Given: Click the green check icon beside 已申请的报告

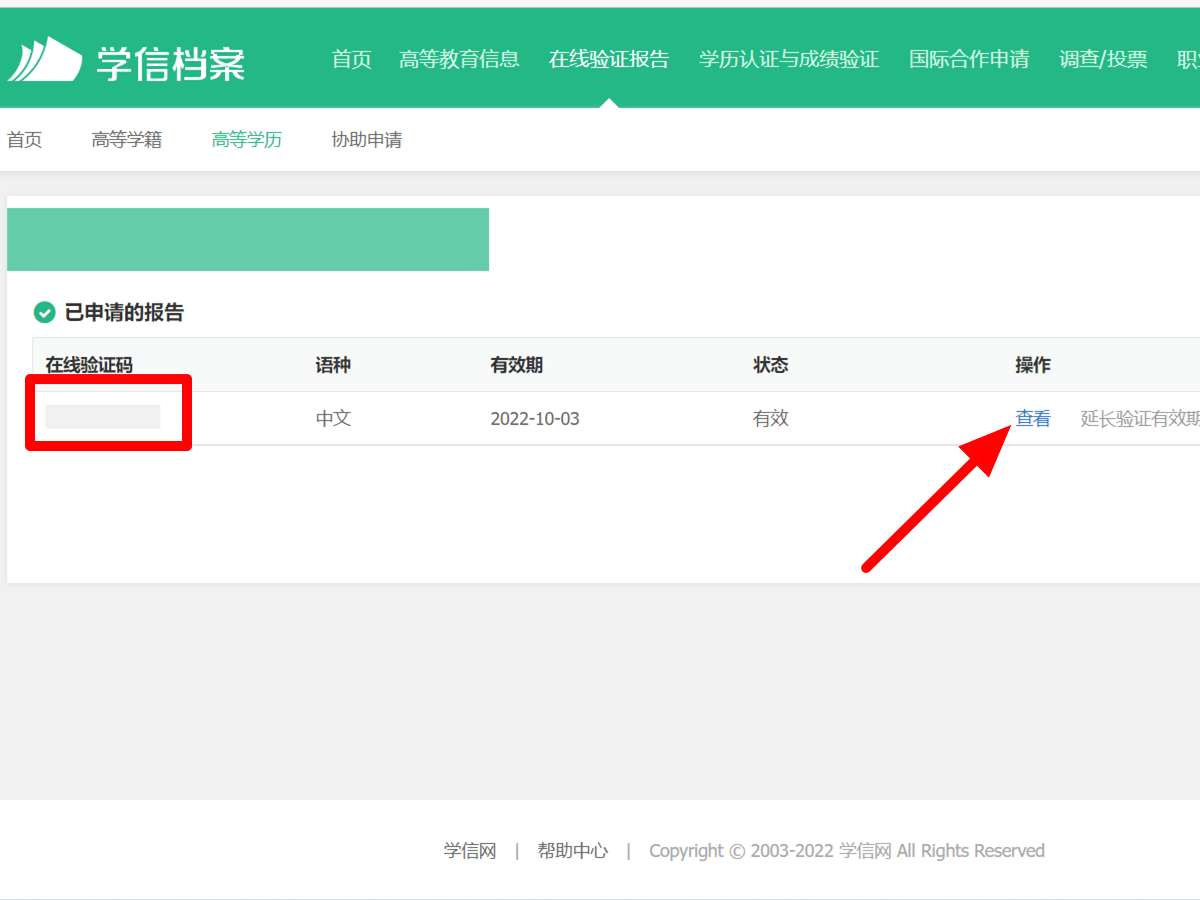Looking at the screenshot, I should 44,312.
